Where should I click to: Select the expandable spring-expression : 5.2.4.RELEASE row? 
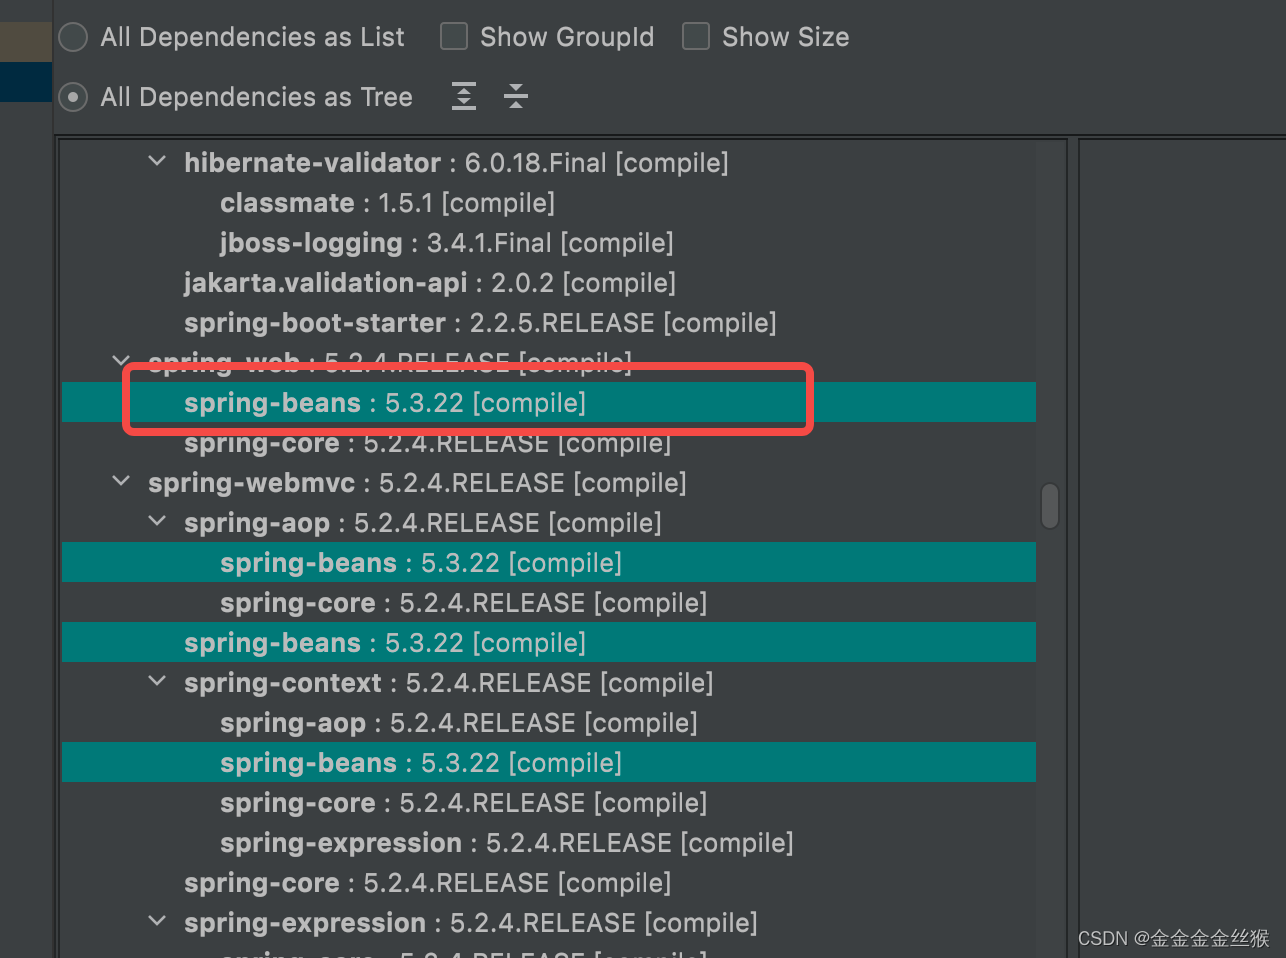pos(548,923)
